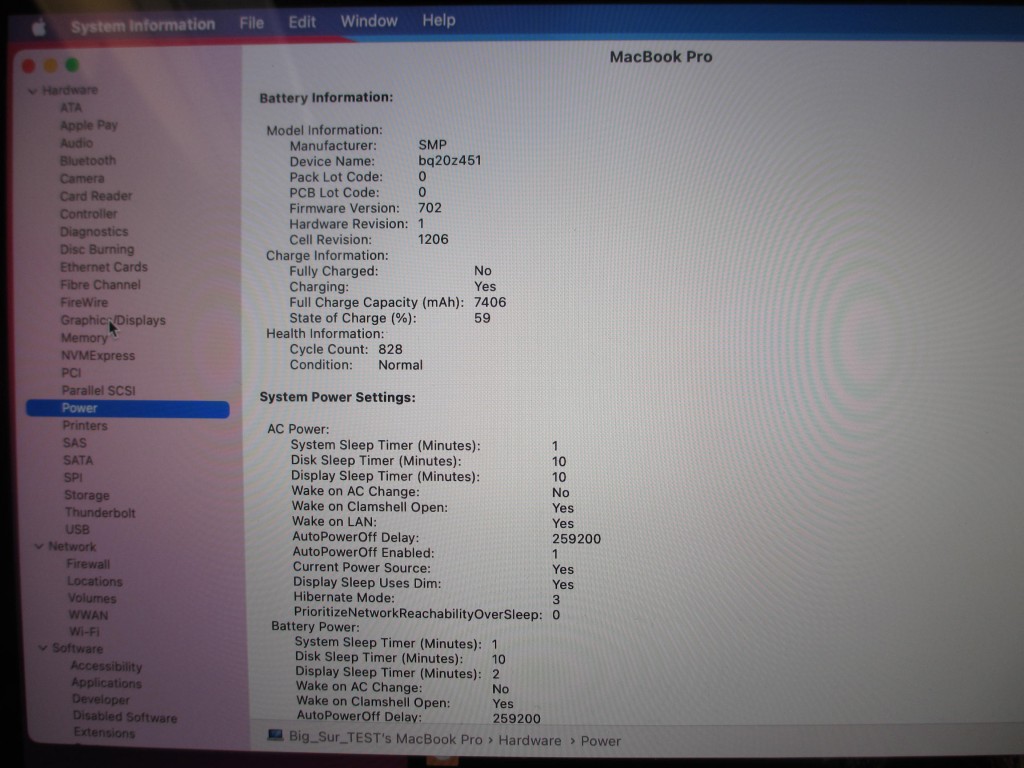
Task: Select FireWire in the sidebar
Action: click(84, 302)
